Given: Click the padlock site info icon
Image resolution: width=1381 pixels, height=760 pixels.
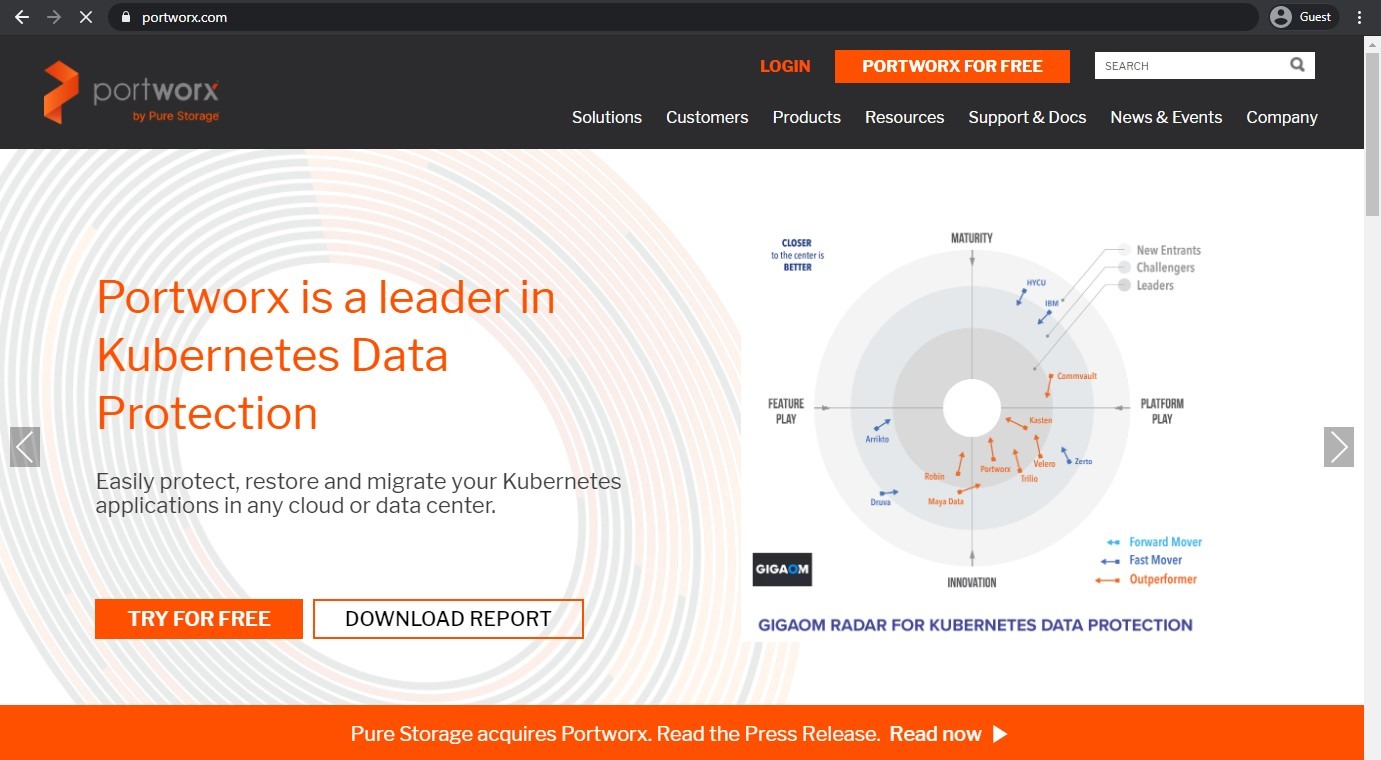Looking at the screenshot, I should [x=125, y=17].
